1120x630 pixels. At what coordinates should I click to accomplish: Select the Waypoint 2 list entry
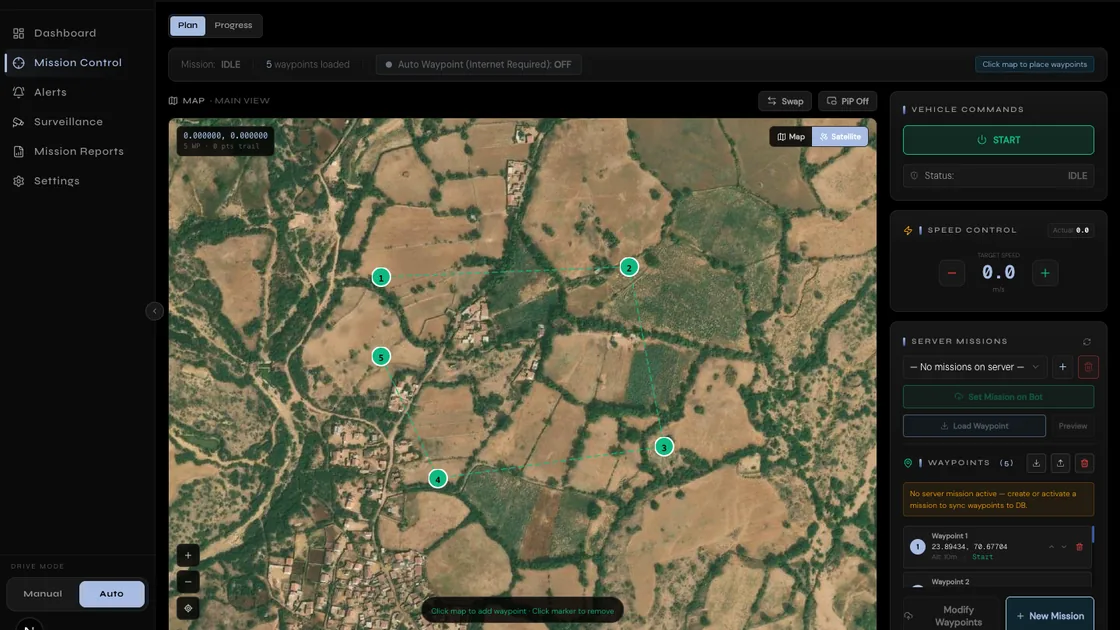click(997, 581)
